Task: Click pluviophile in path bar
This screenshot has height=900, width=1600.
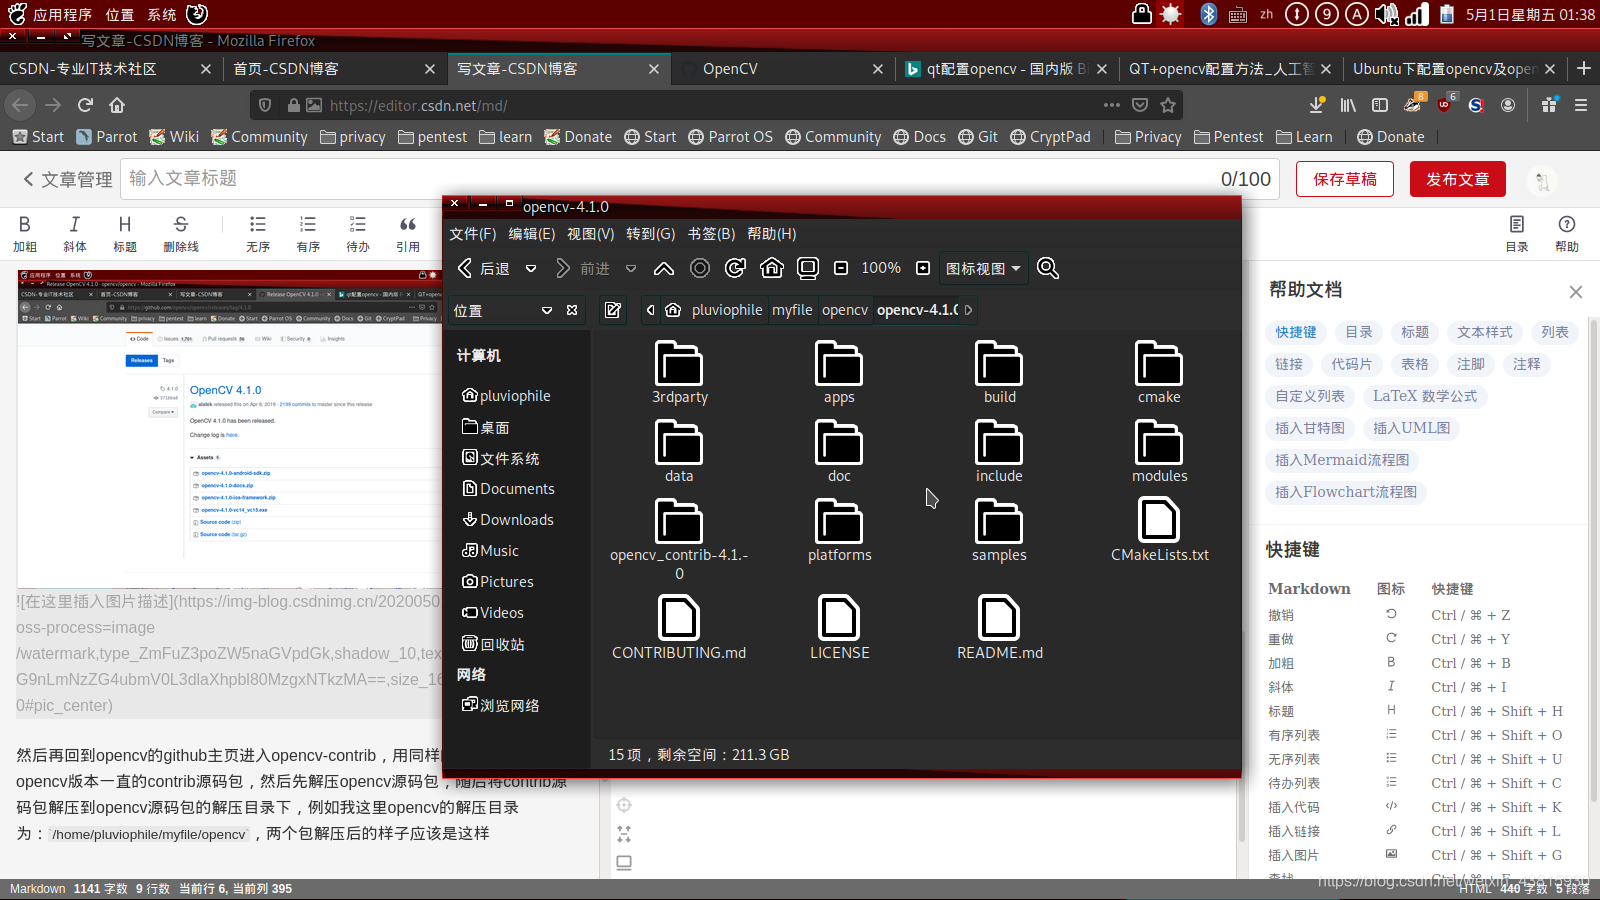Action: 727,310
